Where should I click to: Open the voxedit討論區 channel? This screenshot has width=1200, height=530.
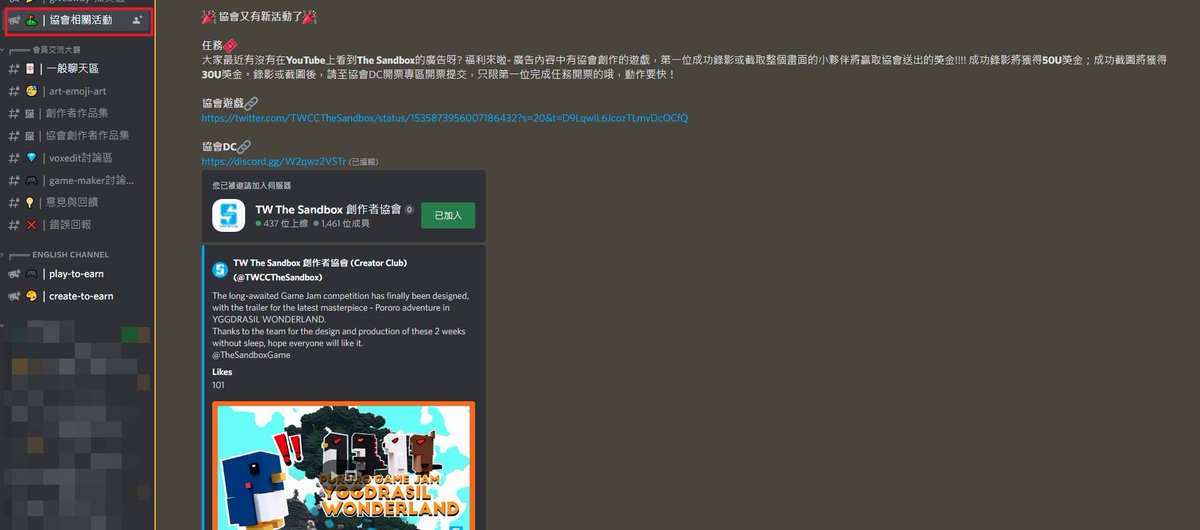(78, 158)
